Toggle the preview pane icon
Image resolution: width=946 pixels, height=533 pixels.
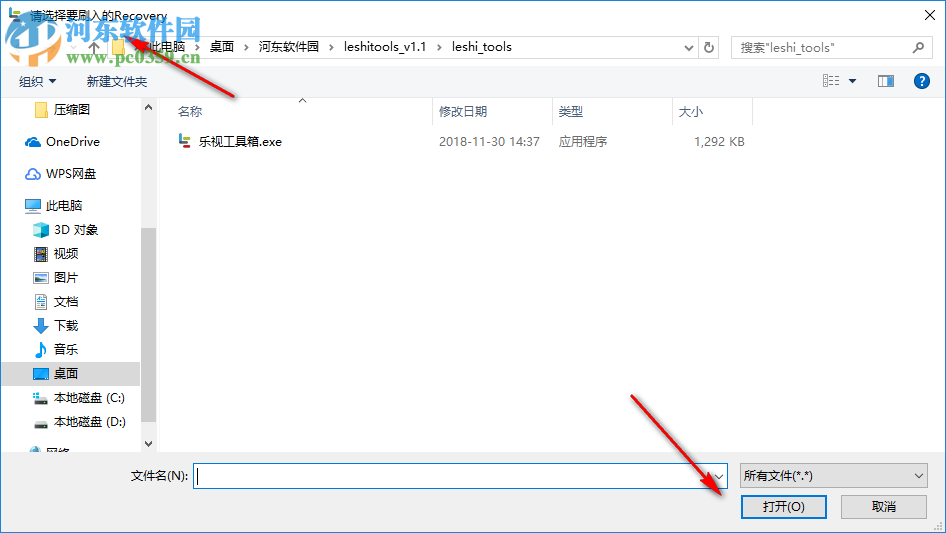[x=886, y=81]
